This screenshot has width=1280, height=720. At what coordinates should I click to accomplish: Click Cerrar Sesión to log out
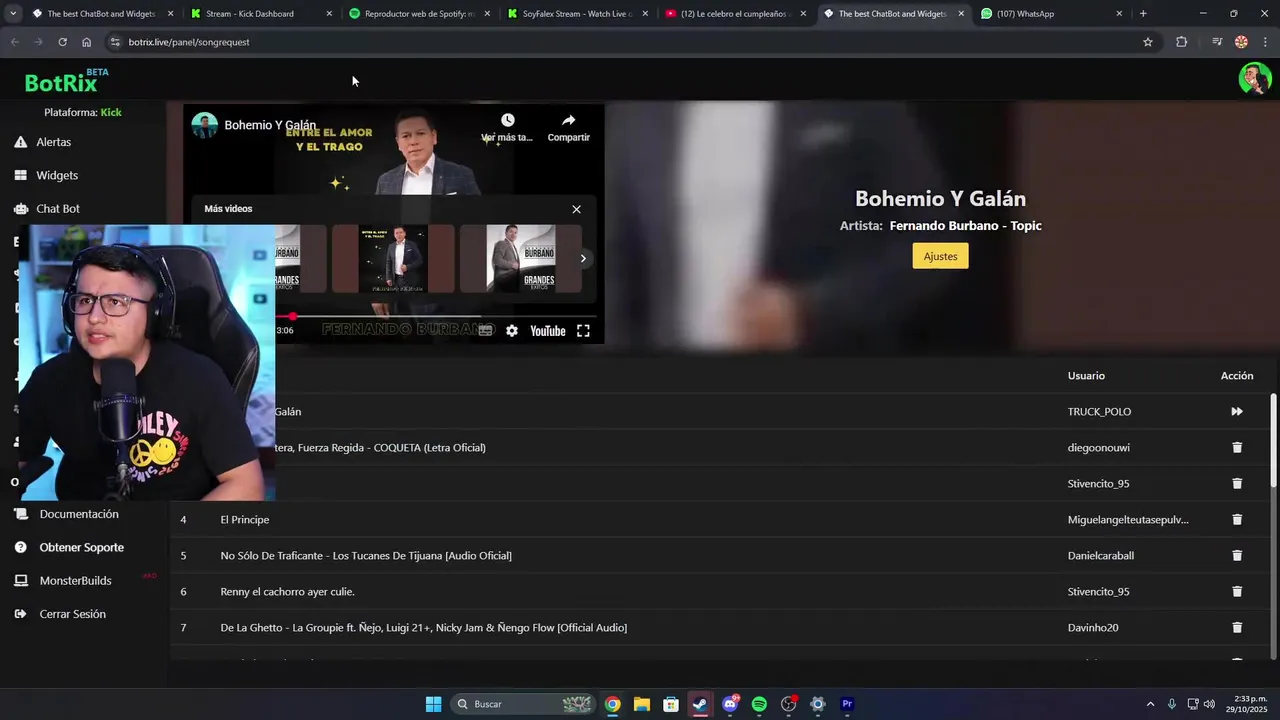pos(72,614)
